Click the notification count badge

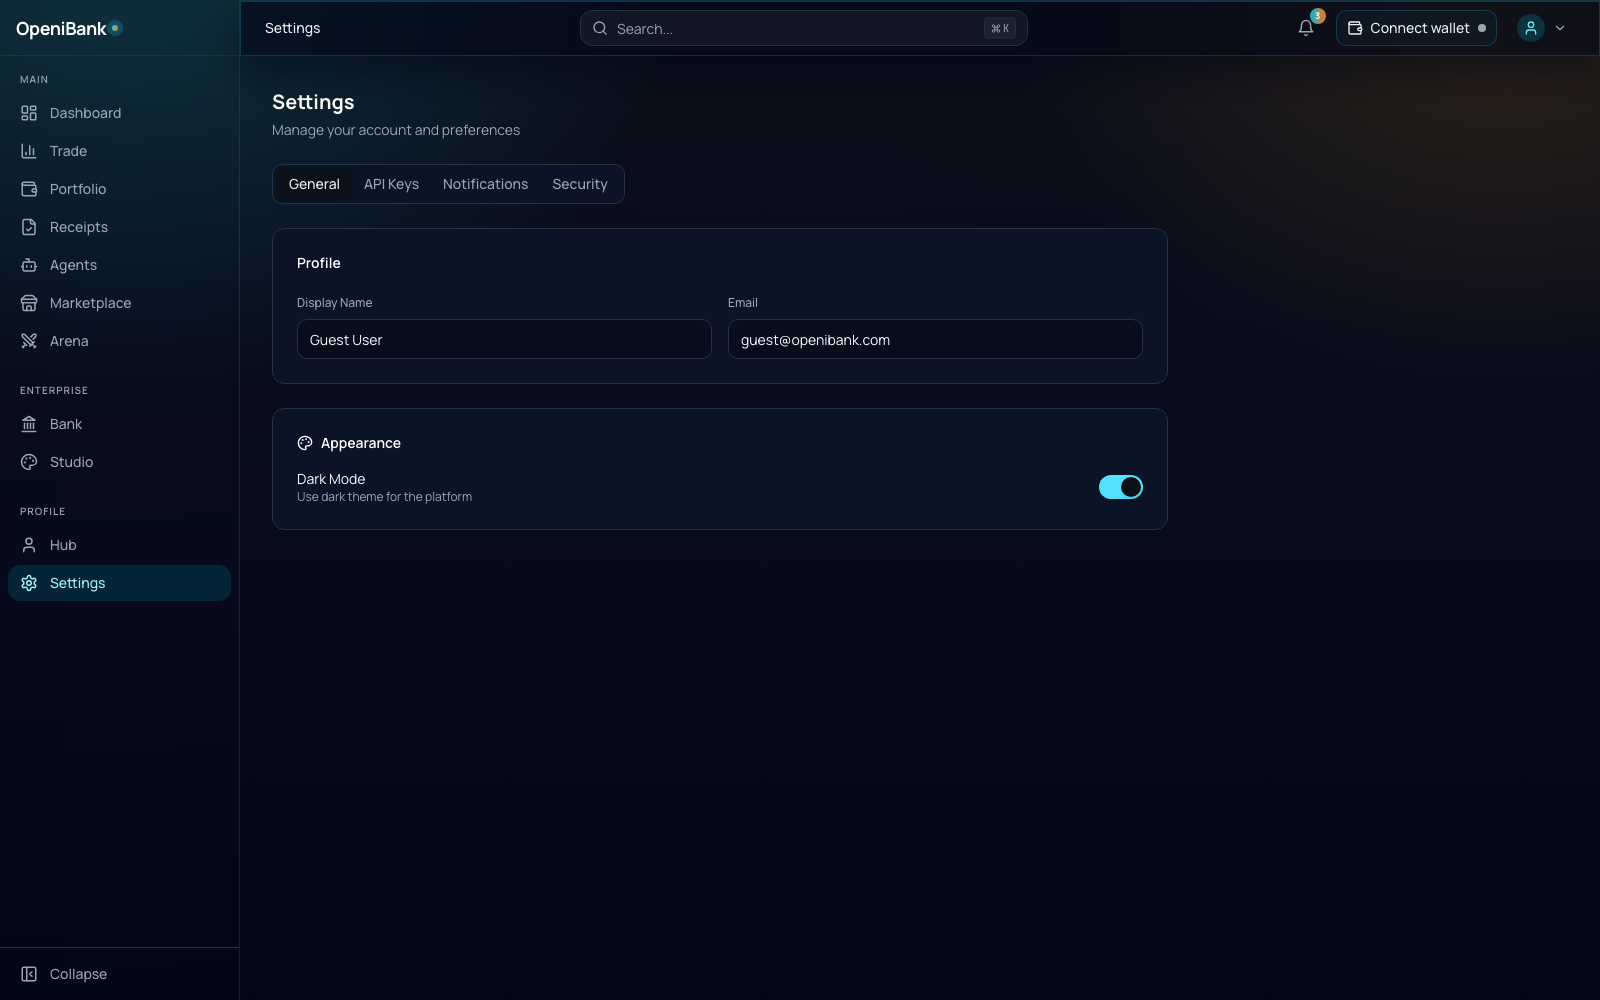click(x=1316, y=16)
